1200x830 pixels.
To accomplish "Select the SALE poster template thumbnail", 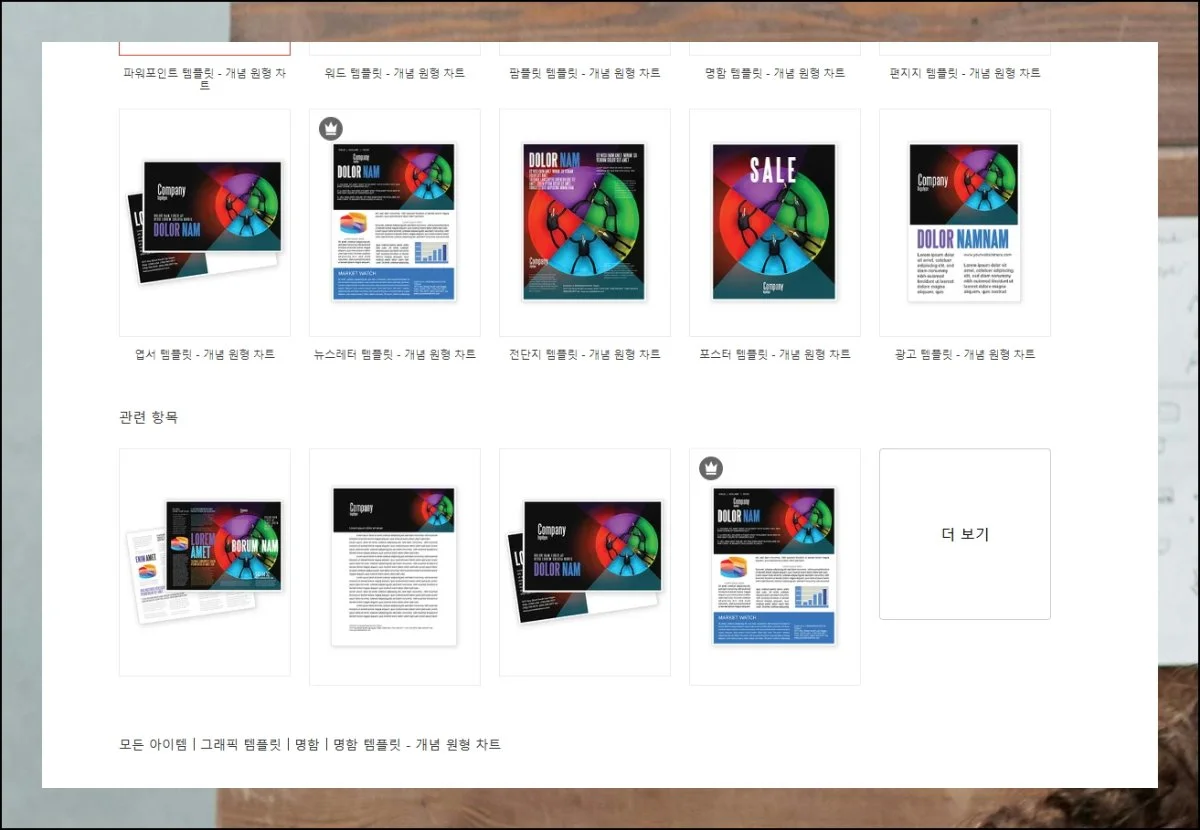I will pyautogui.click(x=774, y=221).
